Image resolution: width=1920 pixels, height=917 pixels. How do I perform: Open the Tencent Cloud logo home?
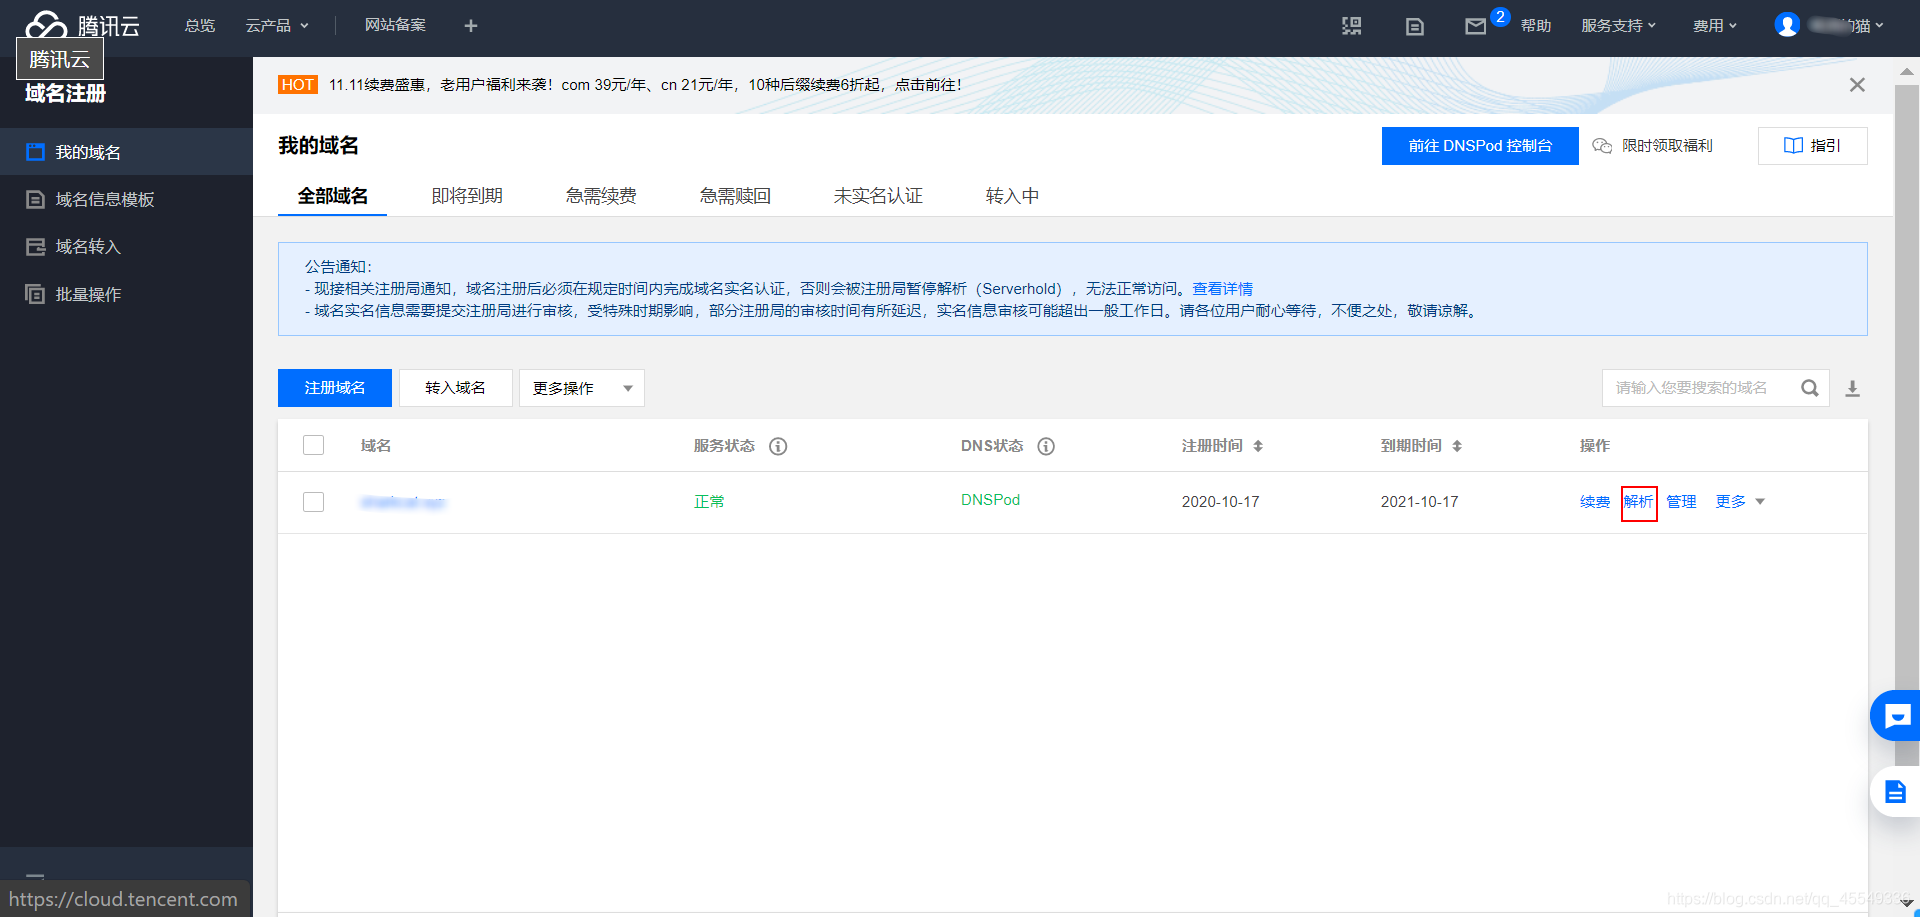click(x=82, y=25)
